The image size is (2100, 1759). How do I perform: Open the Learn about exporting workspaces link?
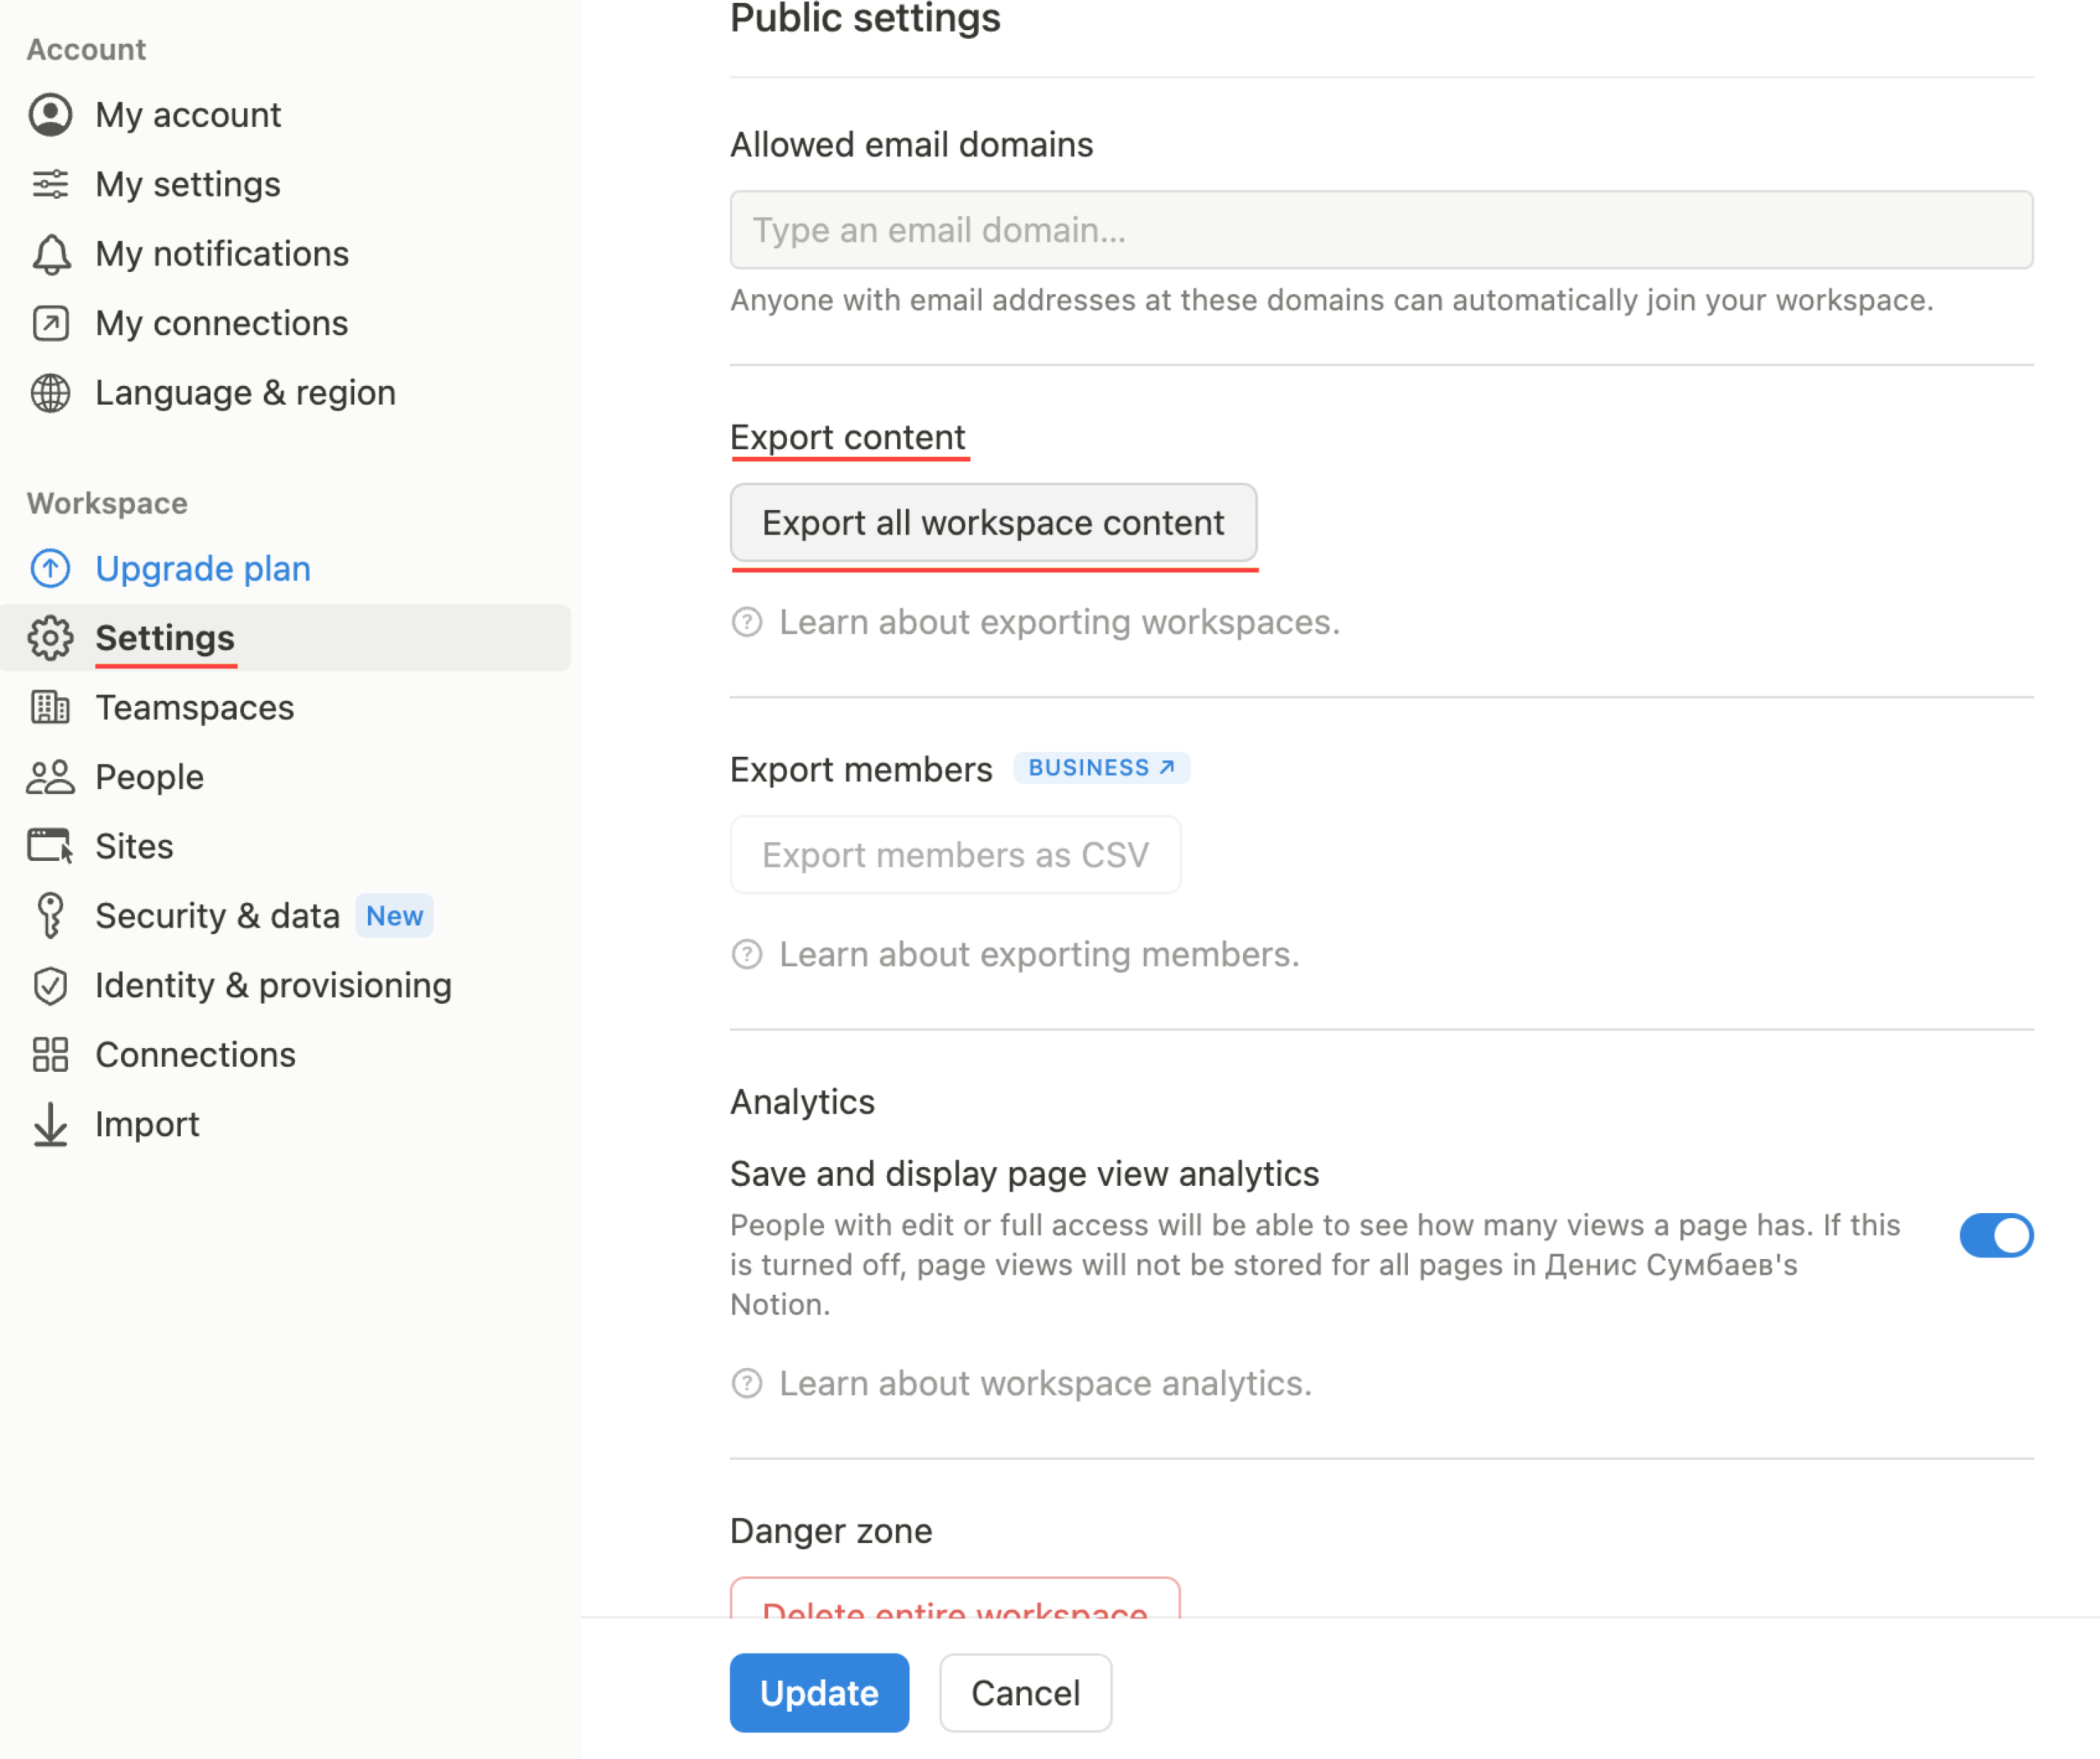pyautogui.click(x=1058, y=622)
